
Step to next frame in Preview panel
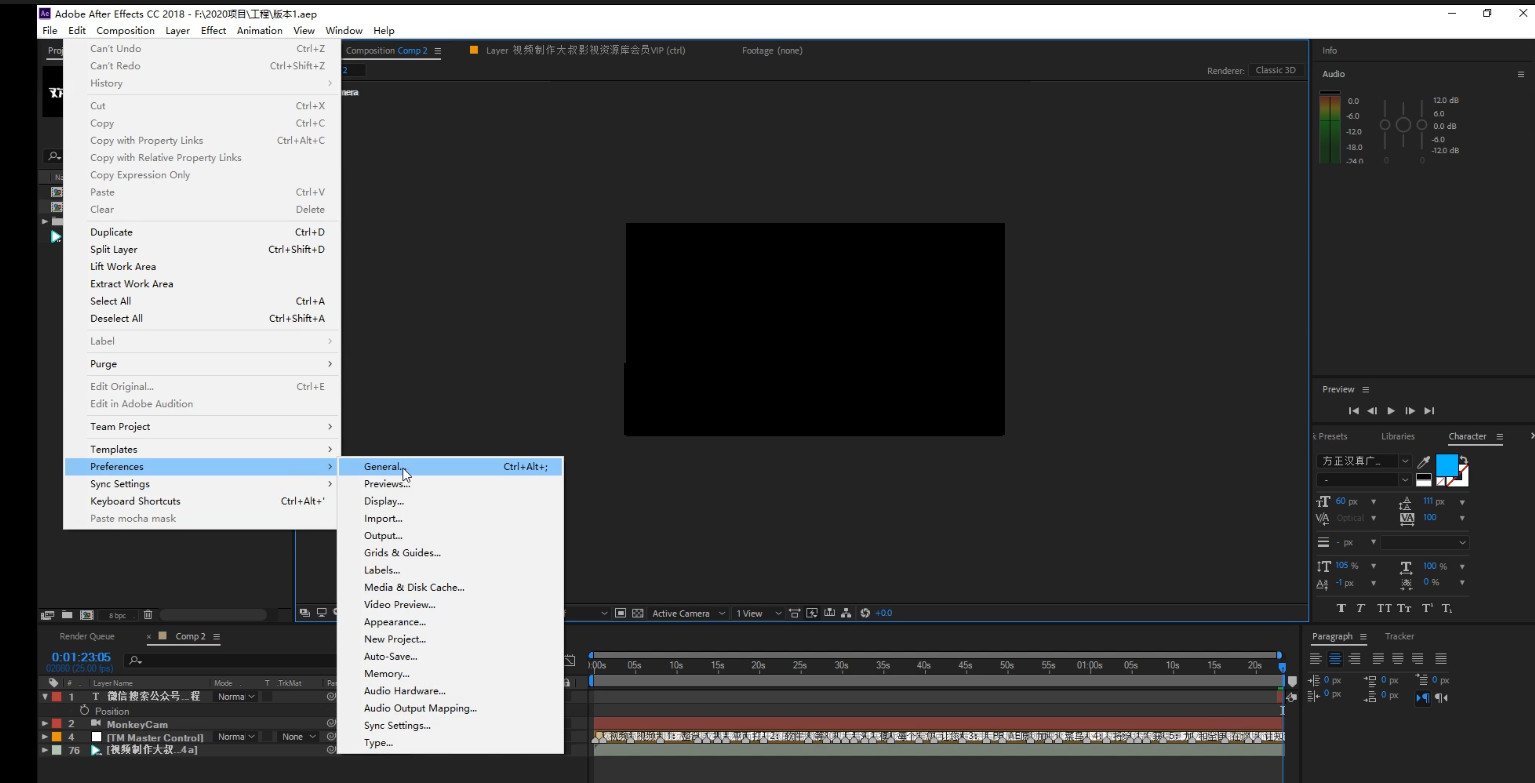click(1410, 411)
